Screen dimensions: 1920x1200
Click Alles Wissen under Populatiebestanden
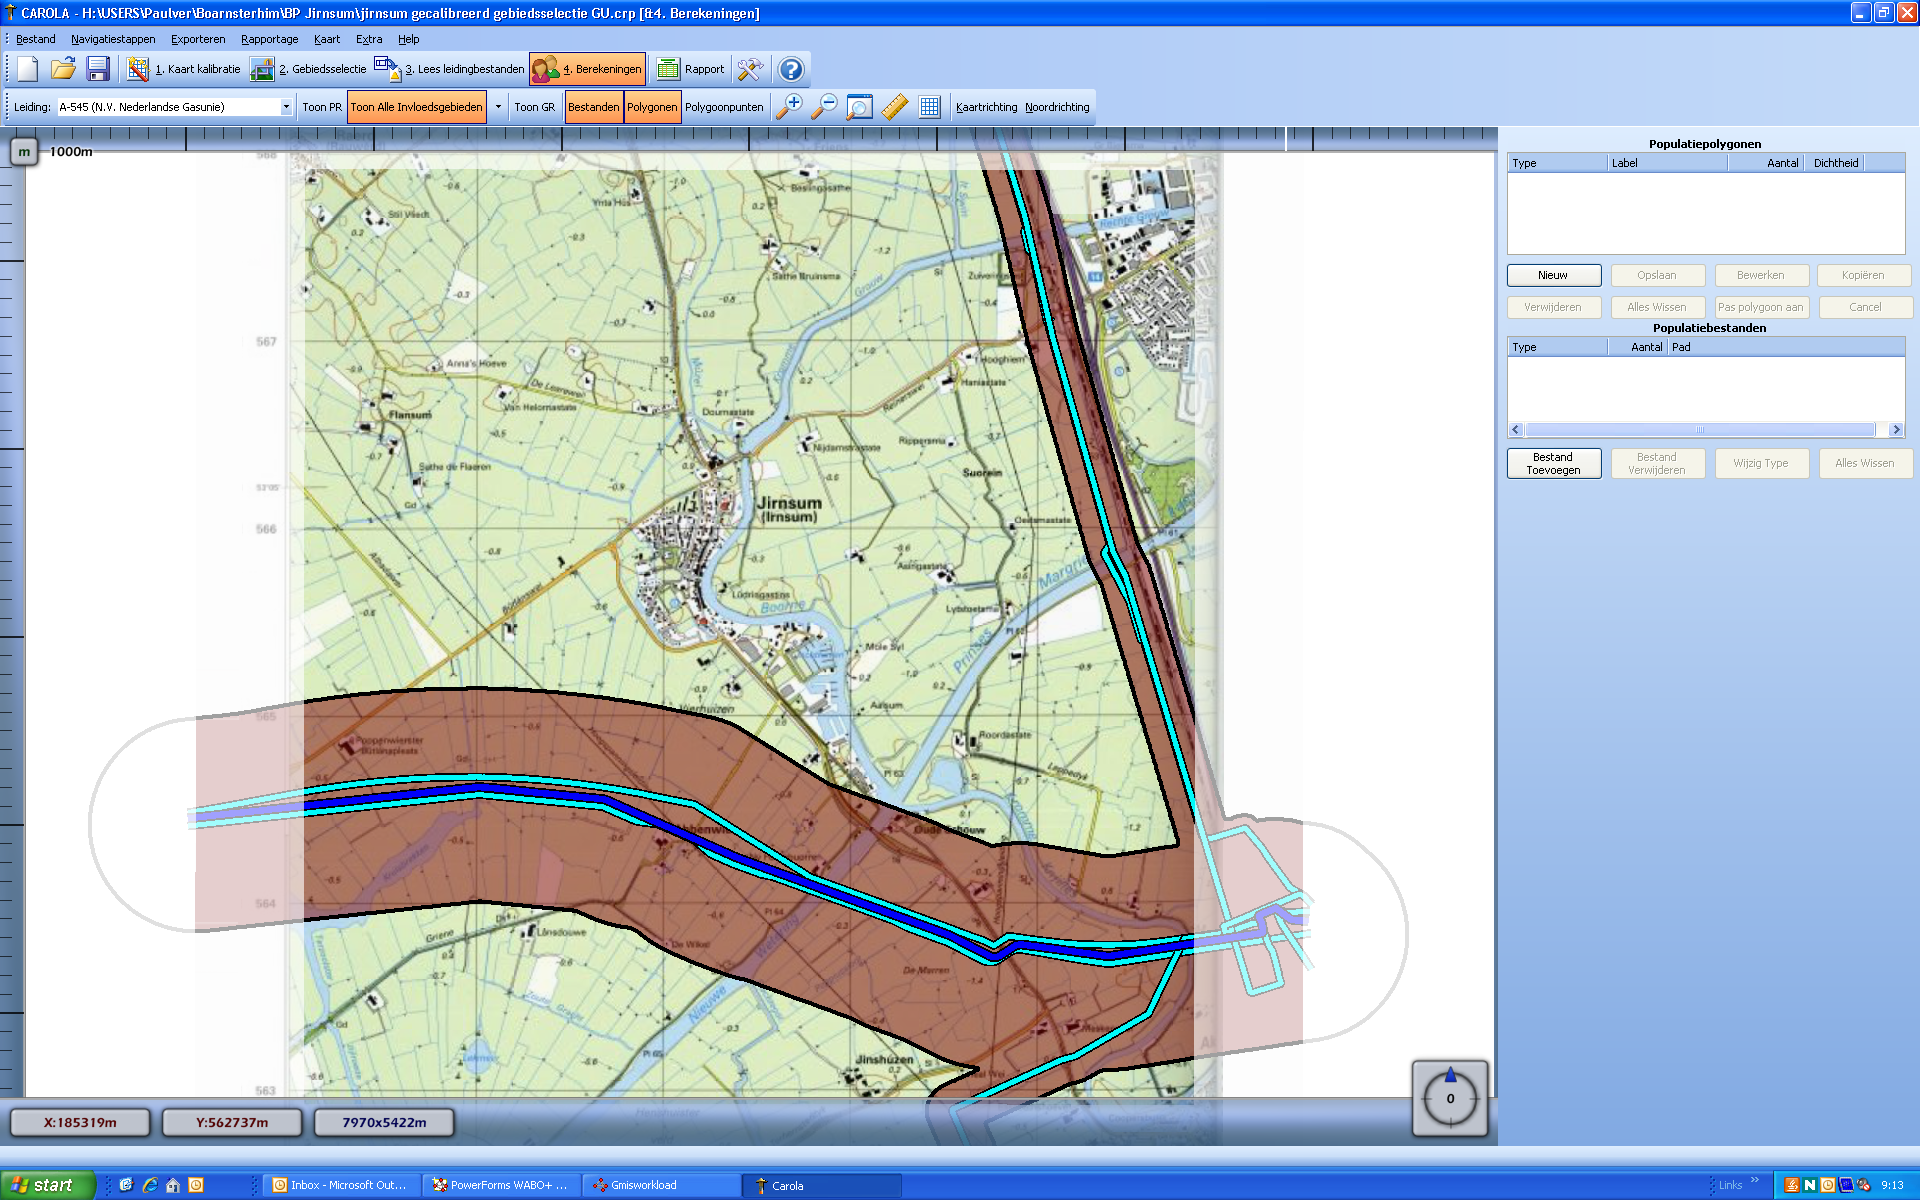pyautogui.click(x=1865, y=463)
